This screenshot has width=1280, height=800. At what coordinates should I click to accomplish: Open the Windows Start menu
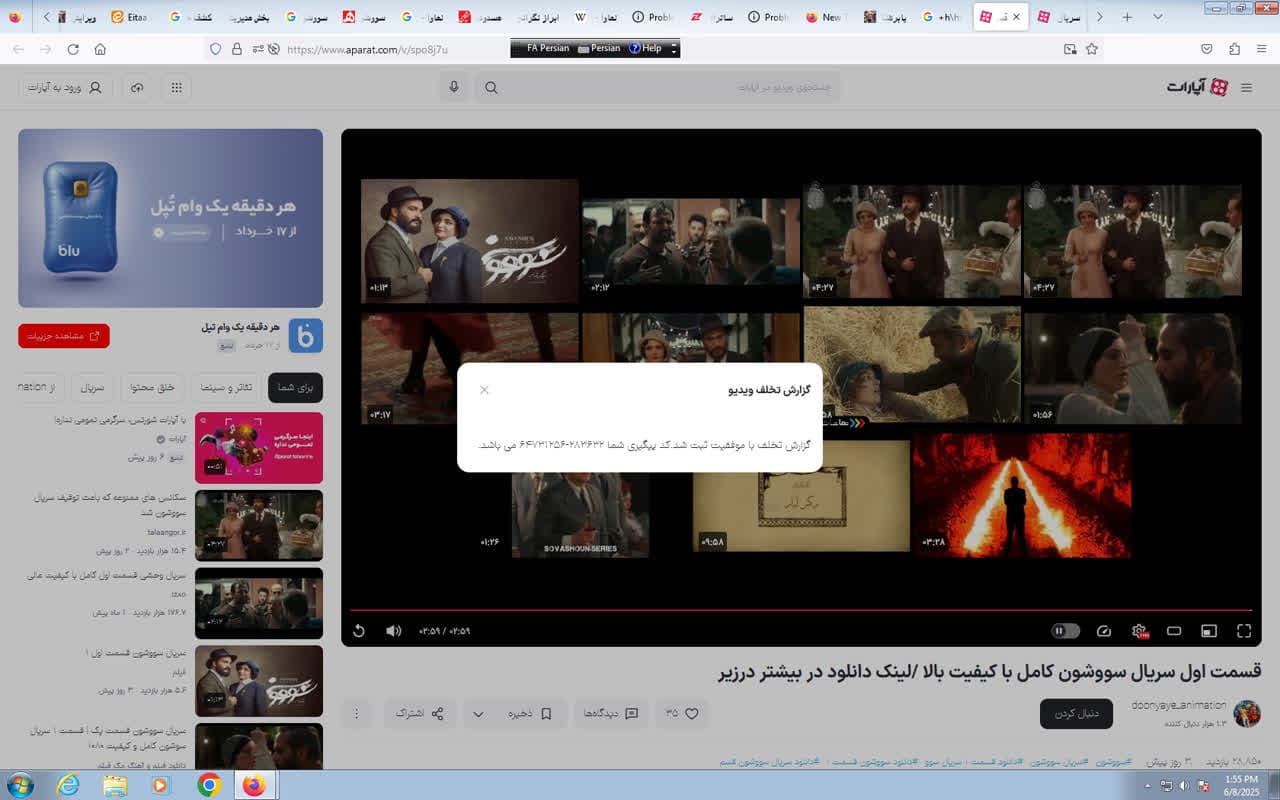coord(19,785)
